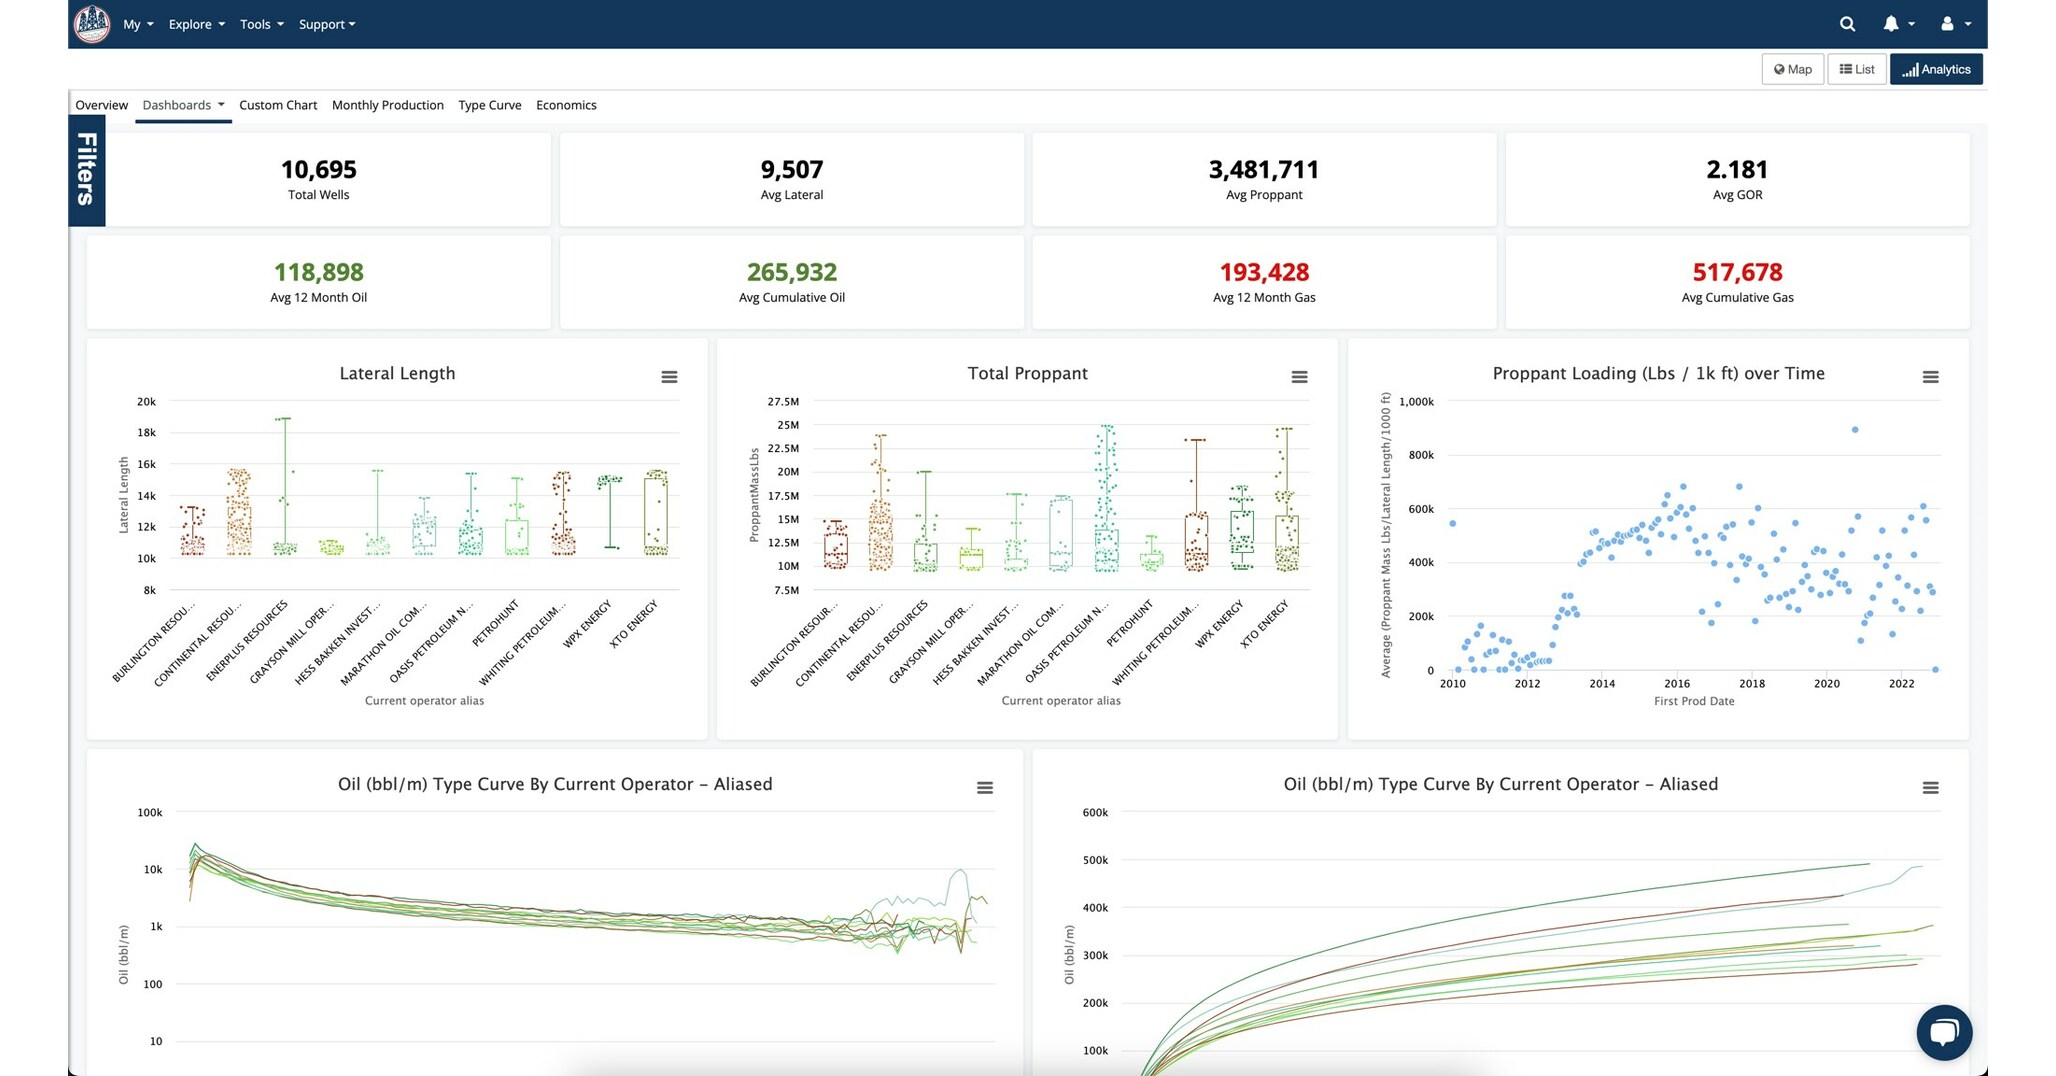Switch to Map view
This screenshot has width=2056, height=1076.
tap(1792, 69)
